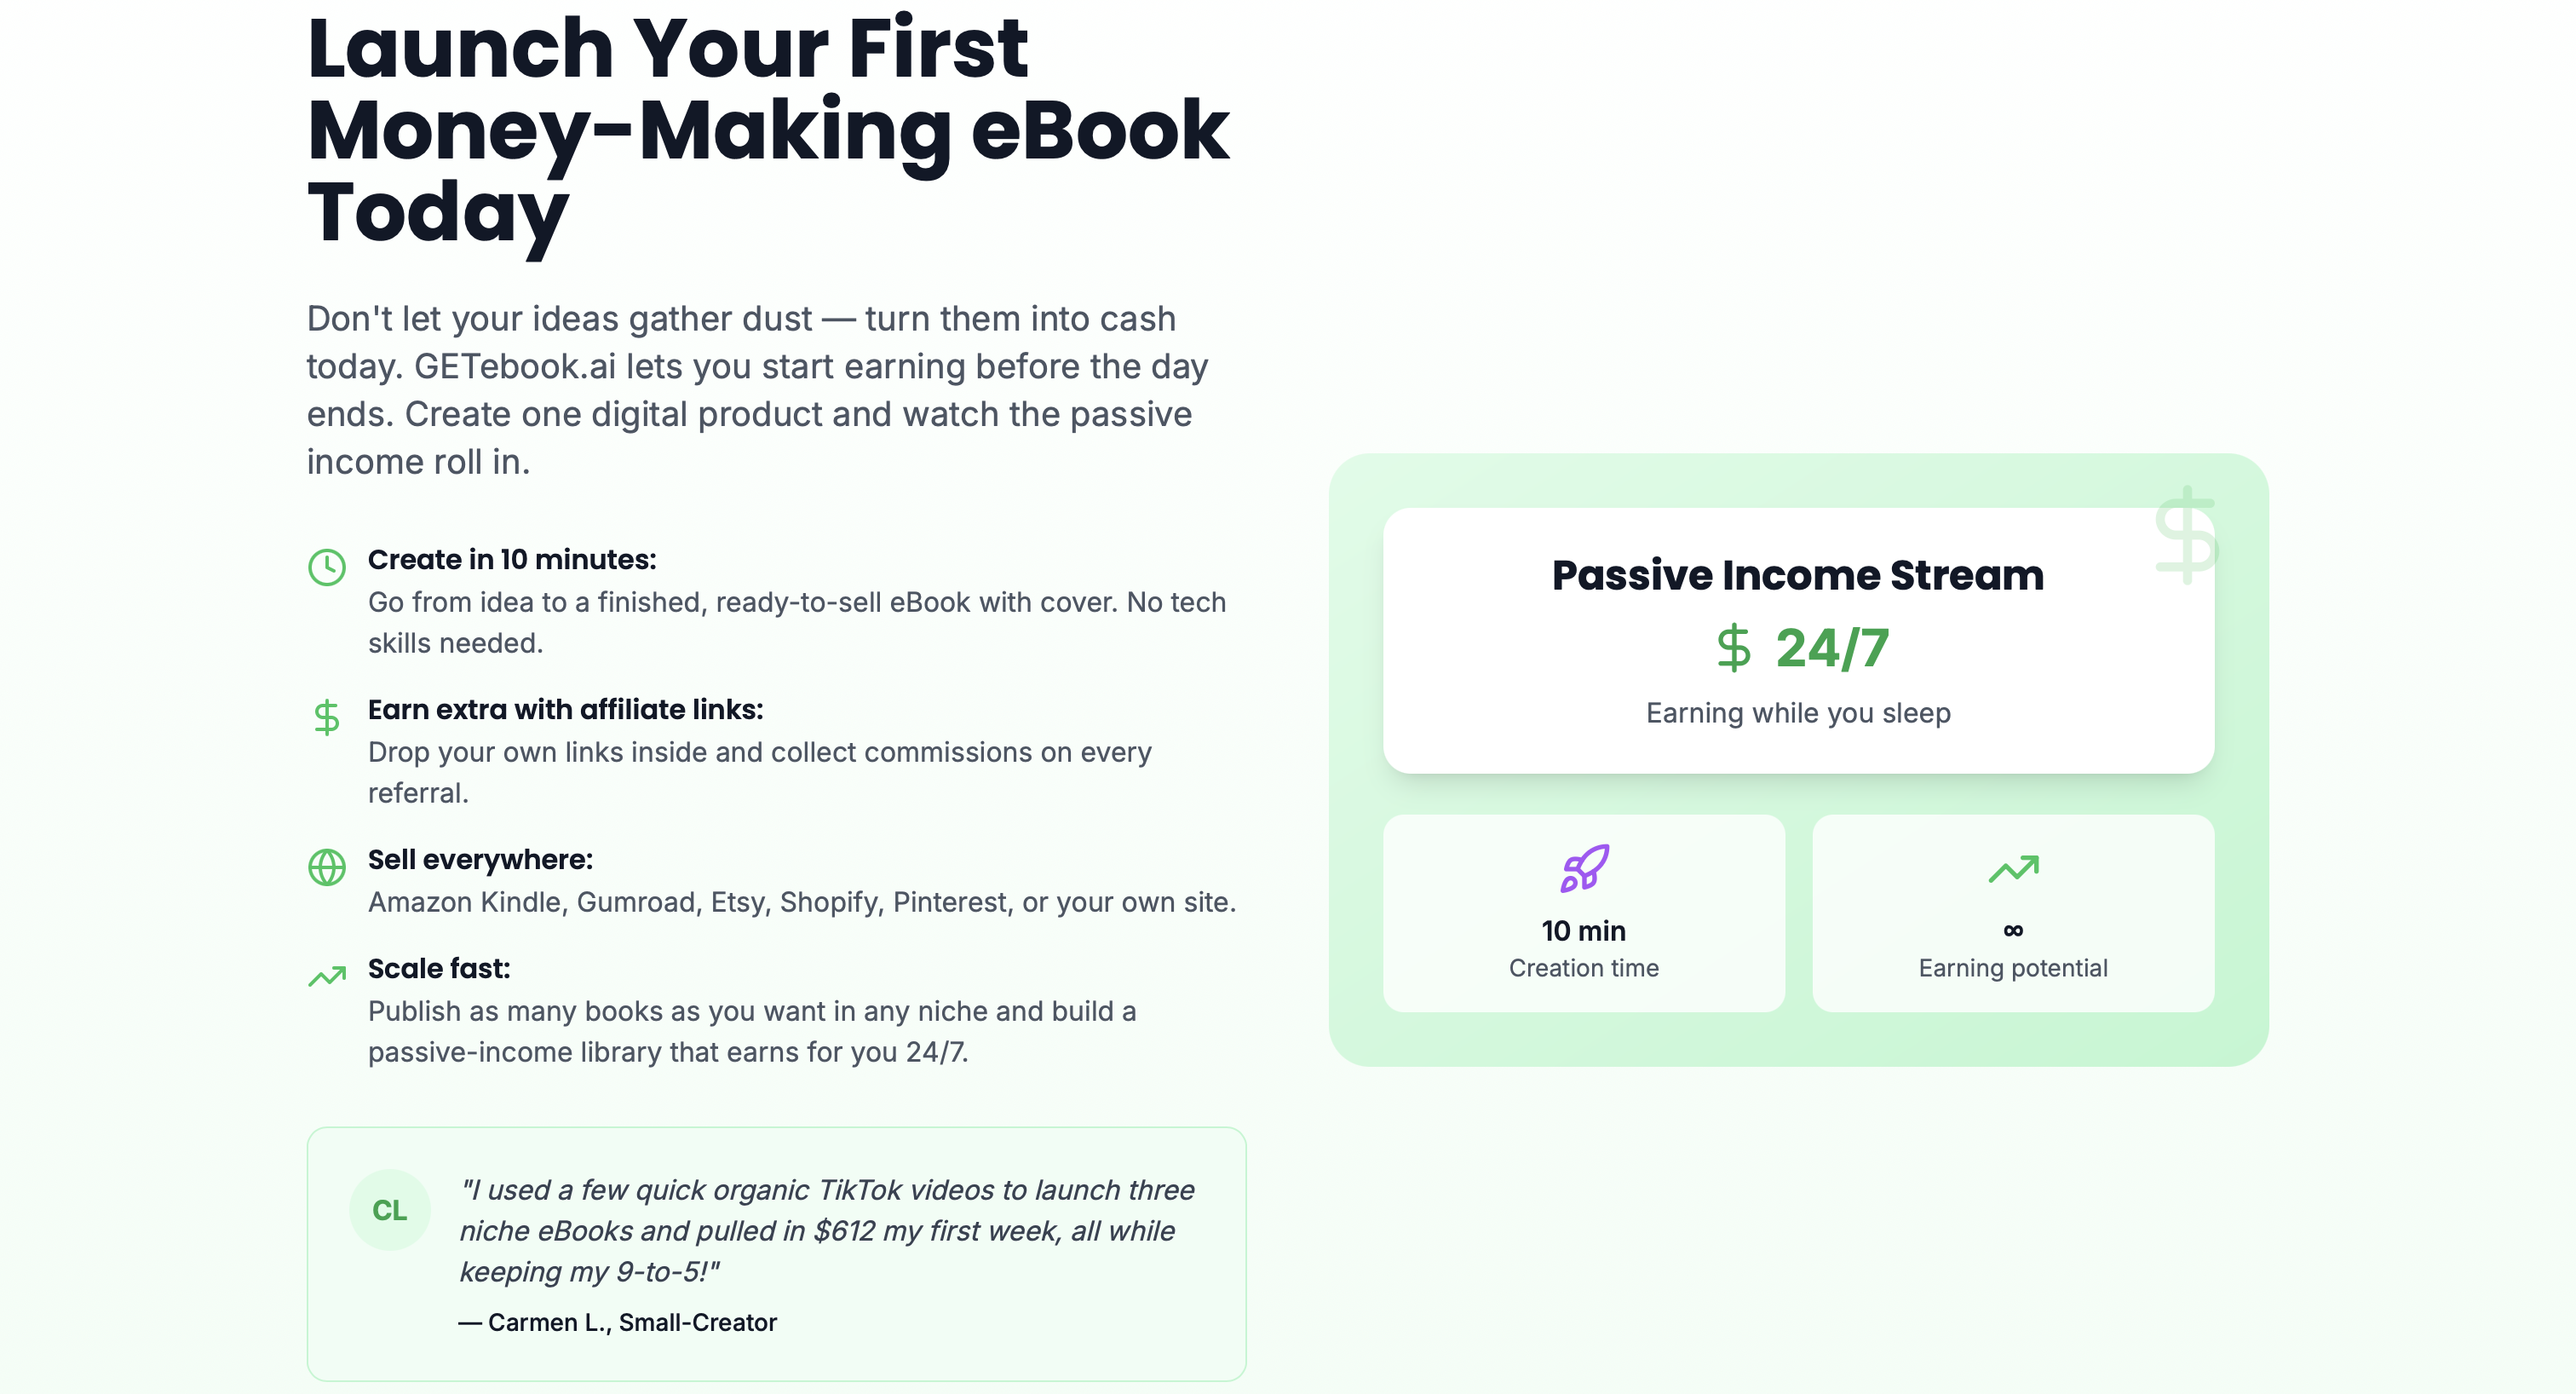Click the trending arrow icon beside Scale fast
This screenshot has width=2576, height=1394.
point(327,976)
